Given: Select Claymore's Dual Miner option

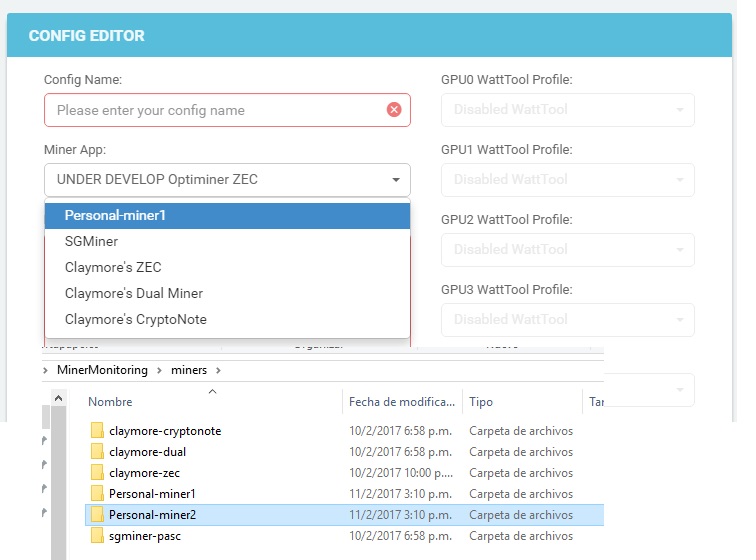Looking at the screenshot, I should pyautogui.click(x=227, y=293).
